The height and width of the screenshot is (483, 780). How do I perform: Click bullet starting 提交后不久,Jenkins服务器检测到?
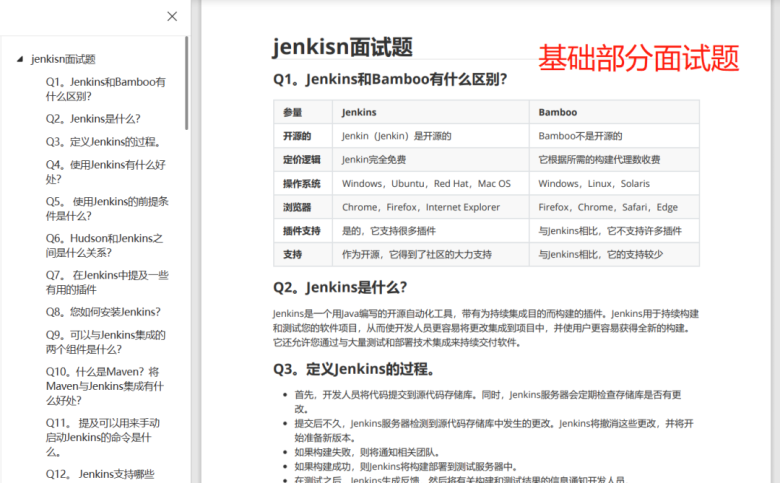point(494,431)
